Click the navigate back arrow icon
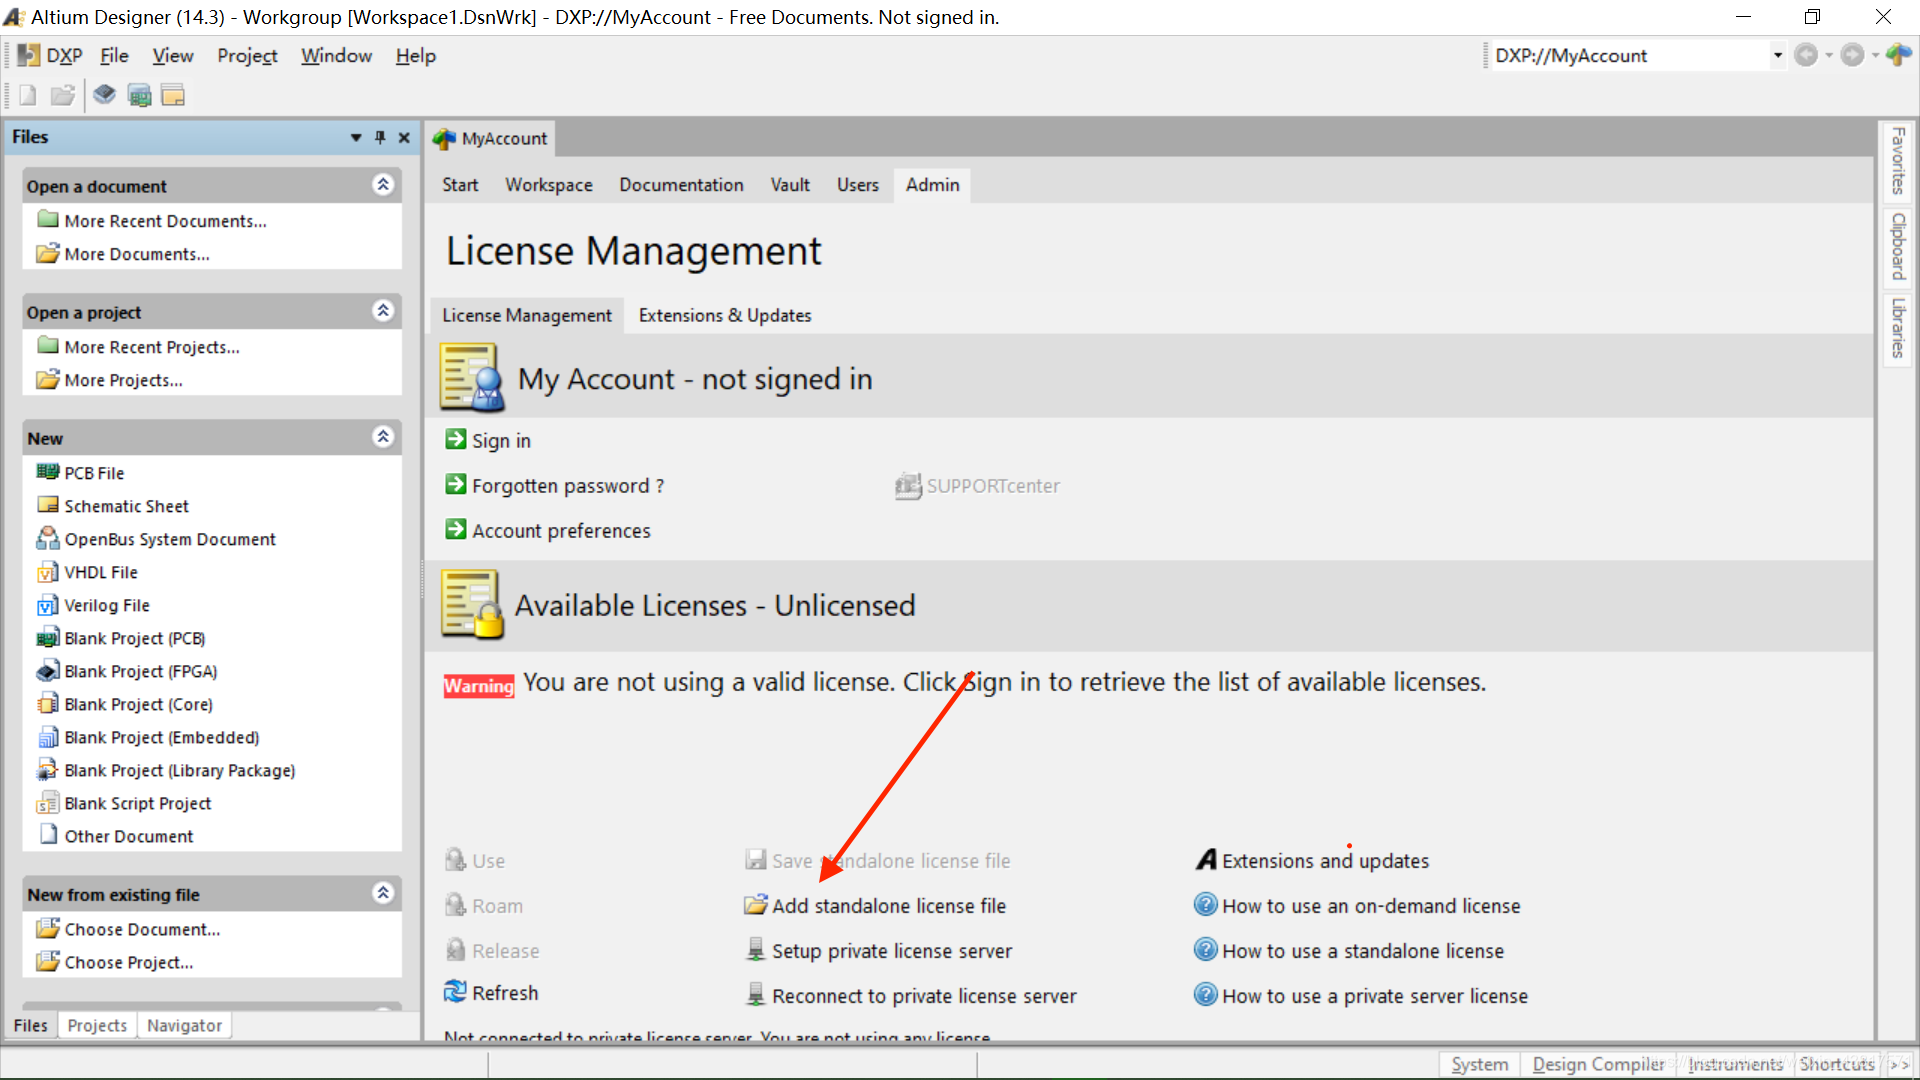Viewport: 1920px width, 1080px height. pos(1806,55)
